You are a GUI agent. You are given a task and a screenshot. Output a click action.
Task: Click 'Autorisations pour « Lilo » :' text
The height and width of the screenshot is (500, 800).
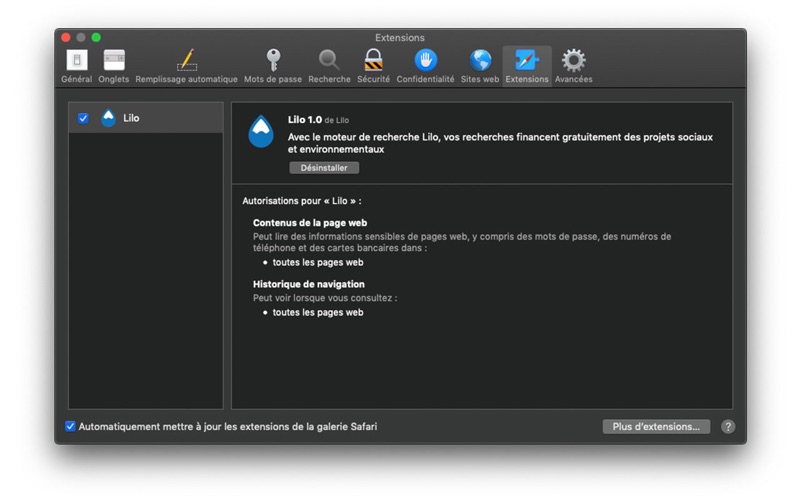tap(302, 201)
